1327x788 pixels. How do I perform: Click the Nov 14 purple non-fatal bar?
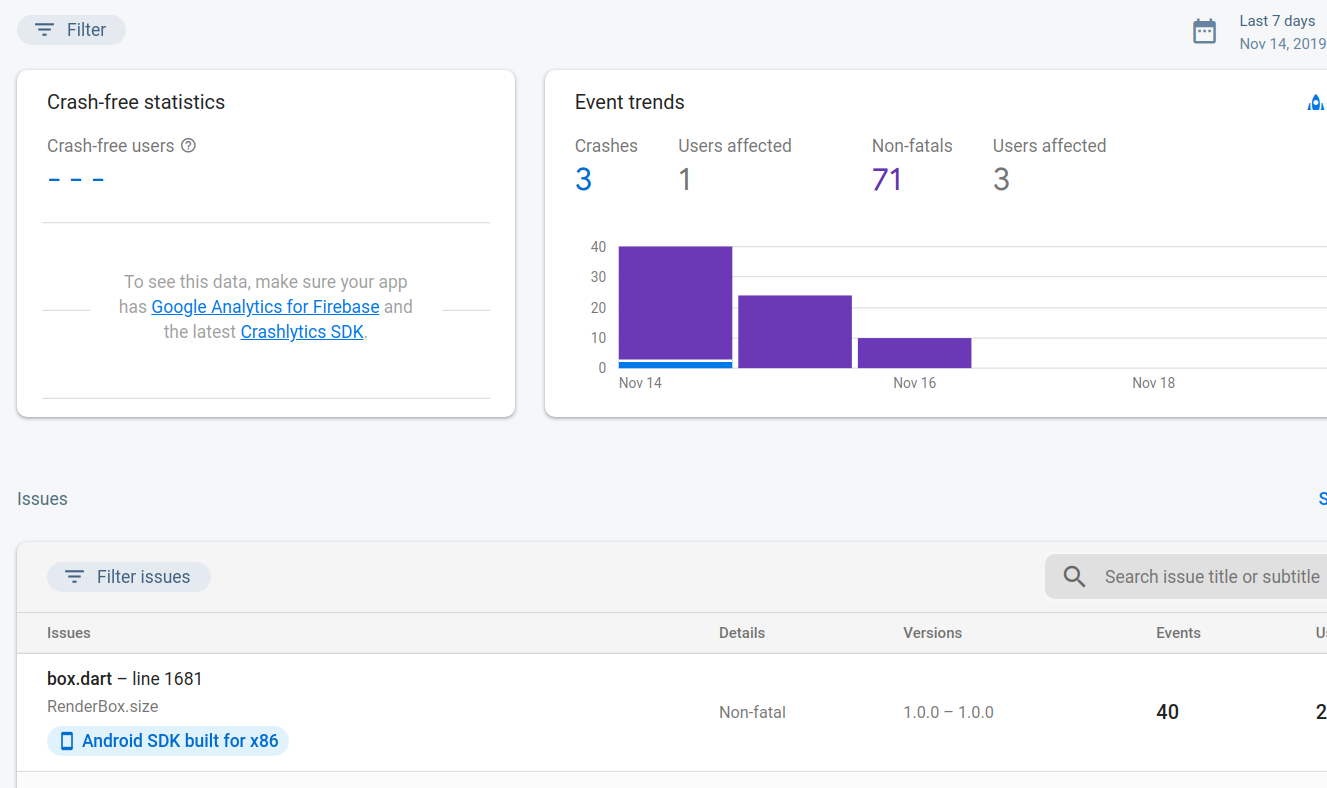point(676,303)
